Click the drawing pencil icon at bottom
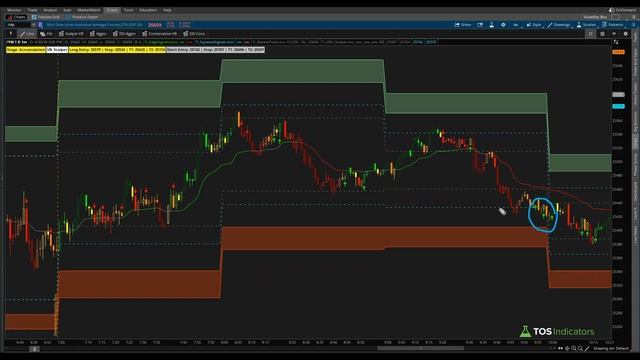Viewport: 640px width, 360px height. (x=587, y=349)
